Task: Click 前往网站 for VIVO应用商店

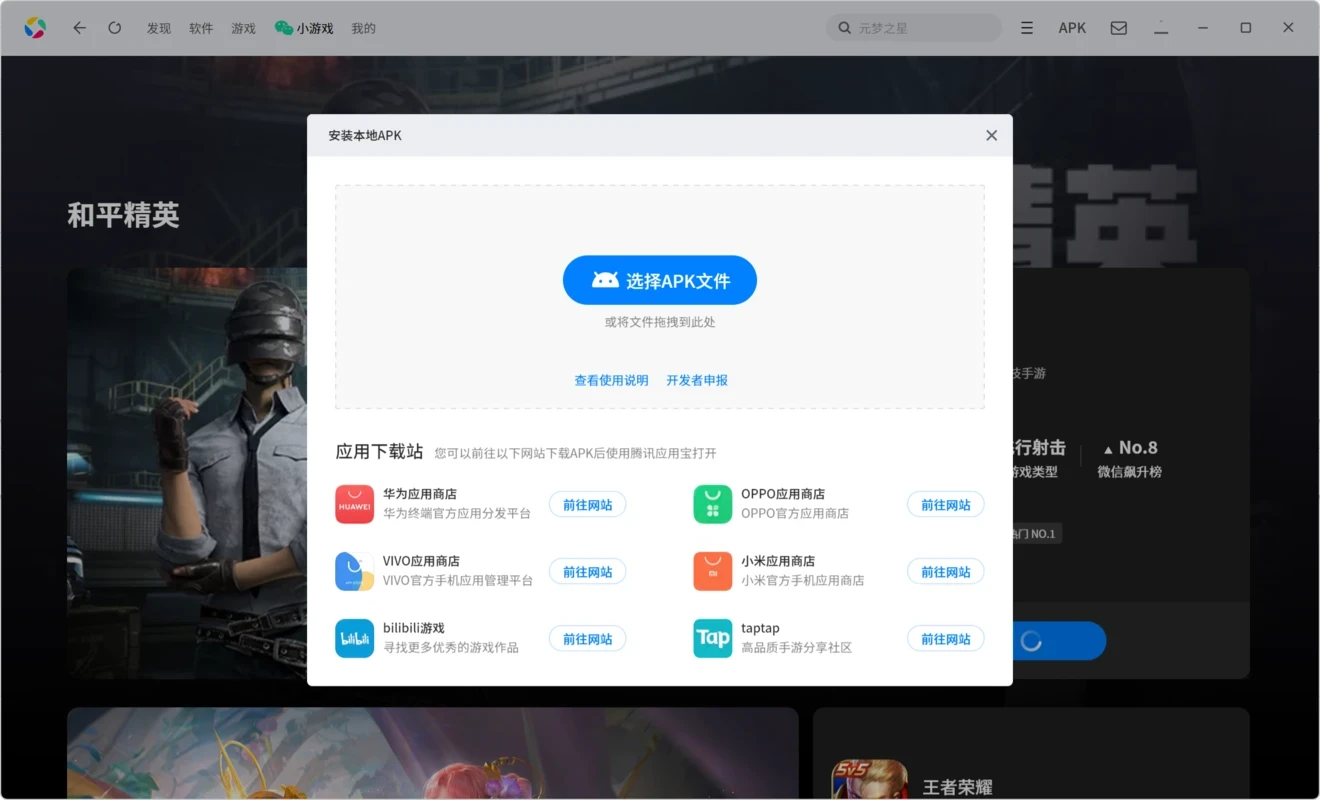Action: point(588,571)
